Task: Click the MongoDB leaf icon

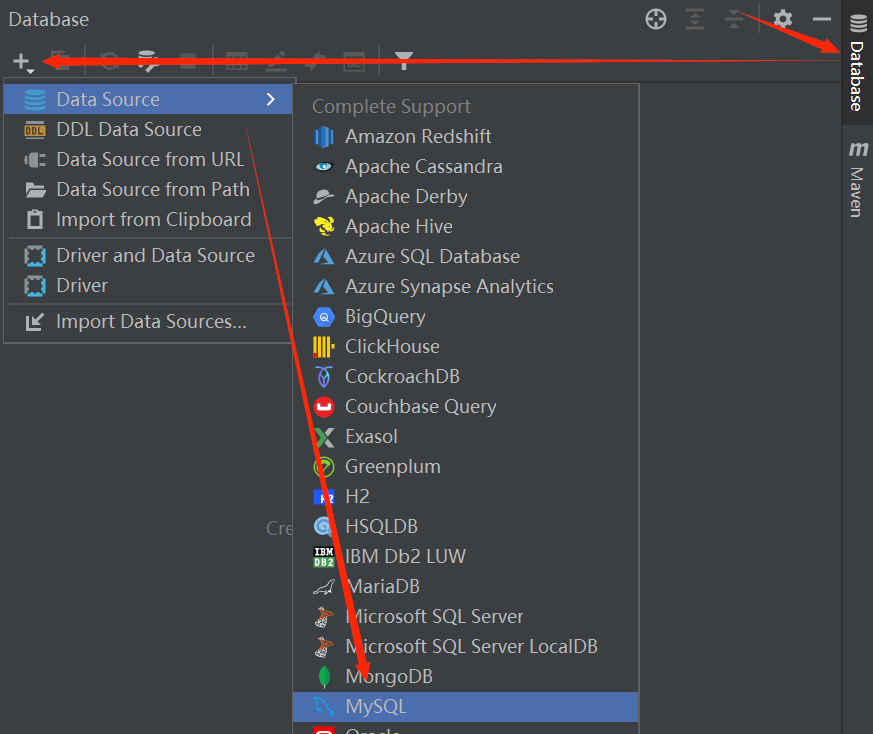Action: 323,677
